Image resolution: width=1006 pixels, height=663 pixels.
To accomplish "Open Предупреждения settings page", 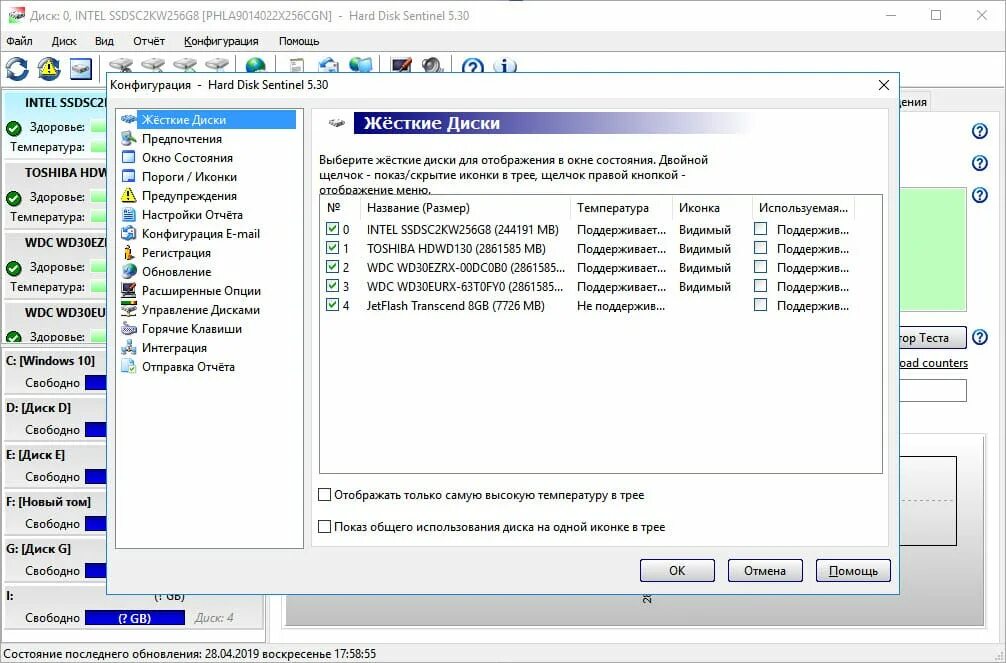I will (x=189, y=196).
